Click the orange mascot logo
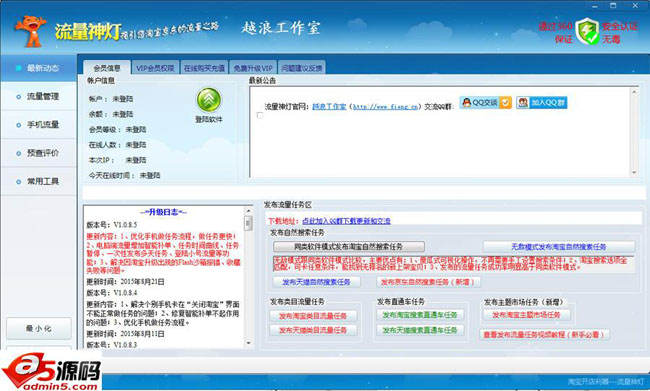The image size is (650, 391). click(x=30, y=31)
